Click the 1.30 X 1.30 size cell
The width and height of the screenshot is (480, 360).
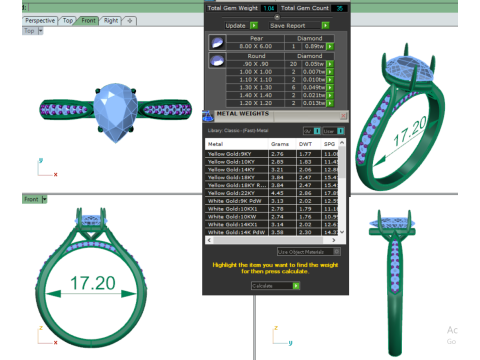[256, 87]
